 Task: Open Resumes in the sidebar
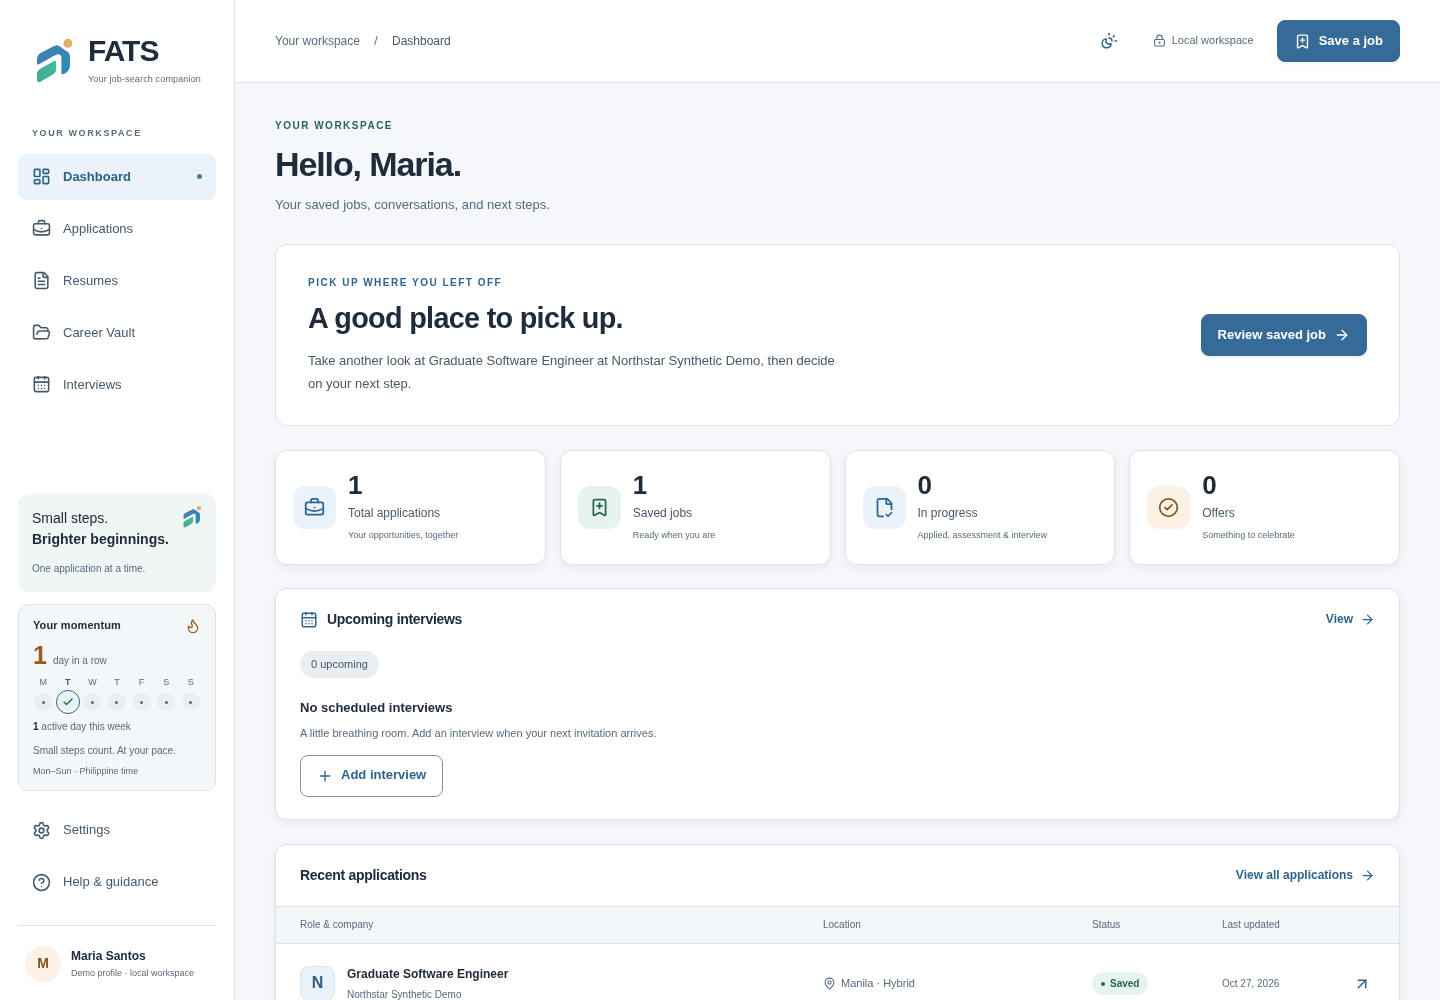[117, 281]
